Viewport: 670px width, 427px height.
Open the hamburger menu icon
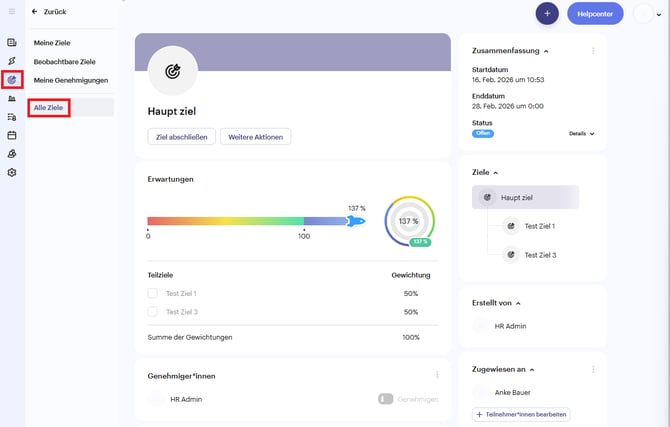[x=12, y=12]
